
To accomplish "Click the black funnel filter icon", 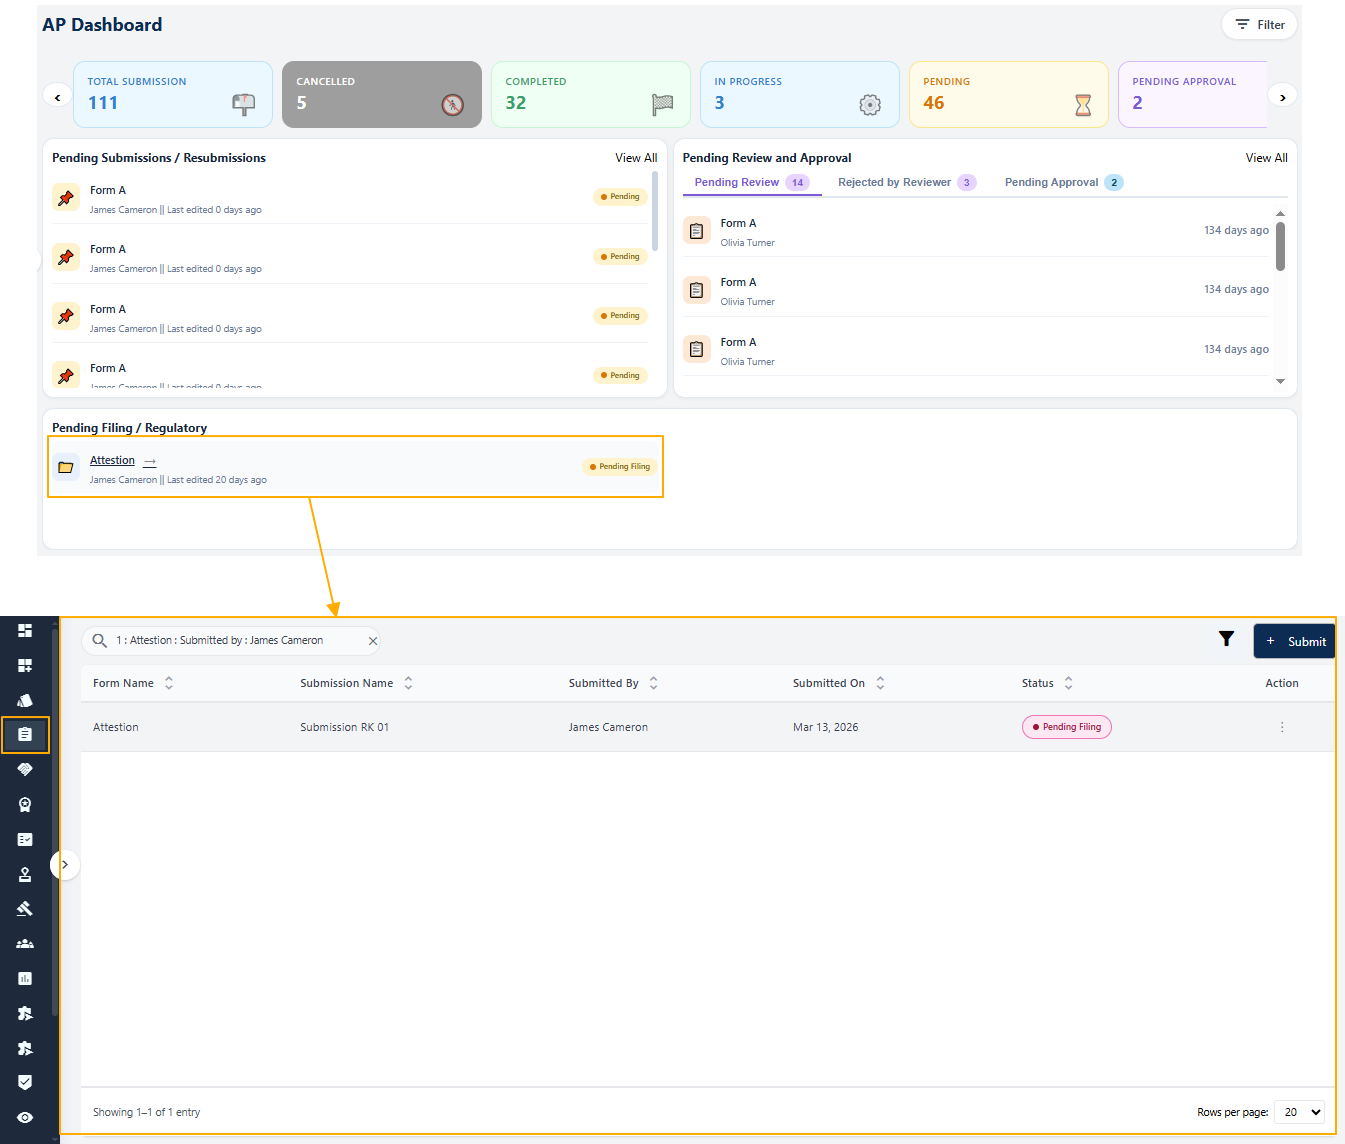I will (1226, 639).
